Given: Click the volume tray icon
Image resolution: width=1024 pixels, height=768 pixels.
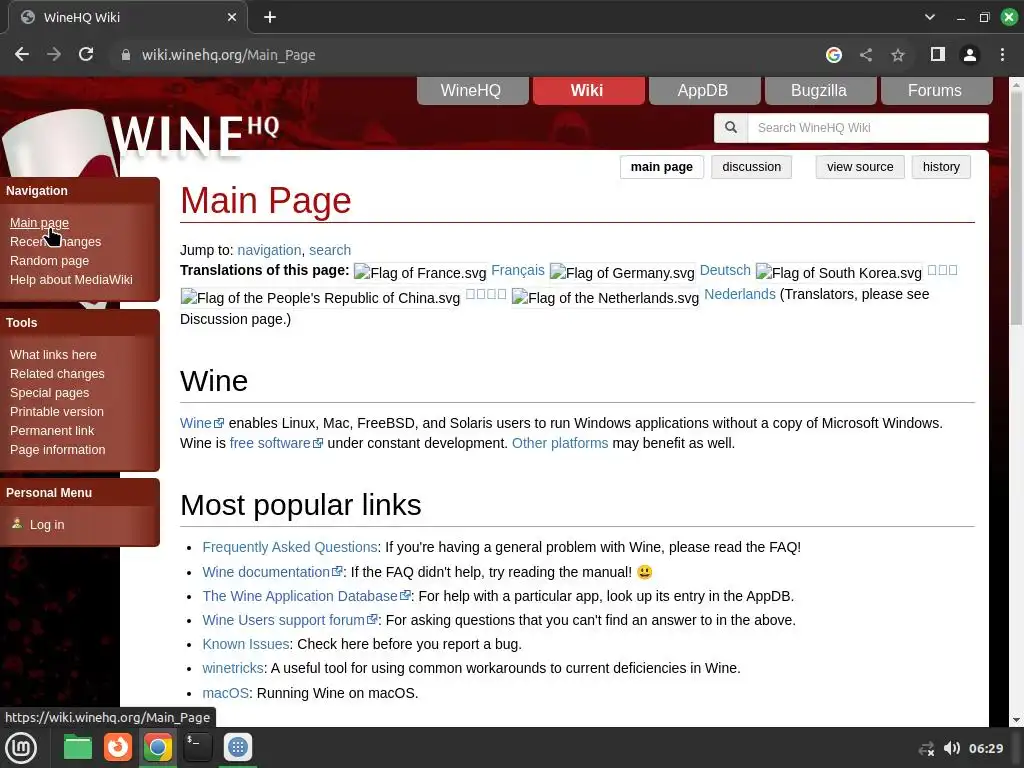Looking at the screenshot, I should (x=952, y=748).
